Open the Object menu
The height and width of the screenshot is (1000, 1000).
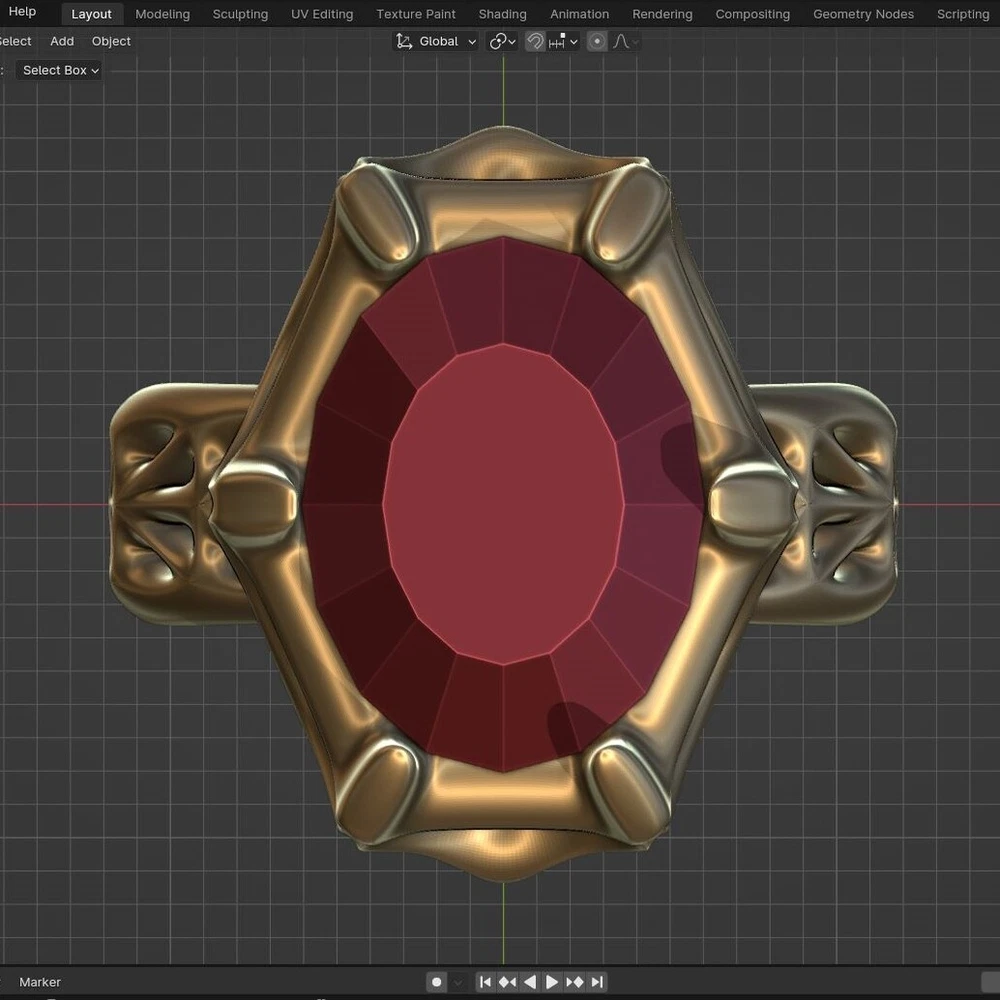click(x=111, y=41)
